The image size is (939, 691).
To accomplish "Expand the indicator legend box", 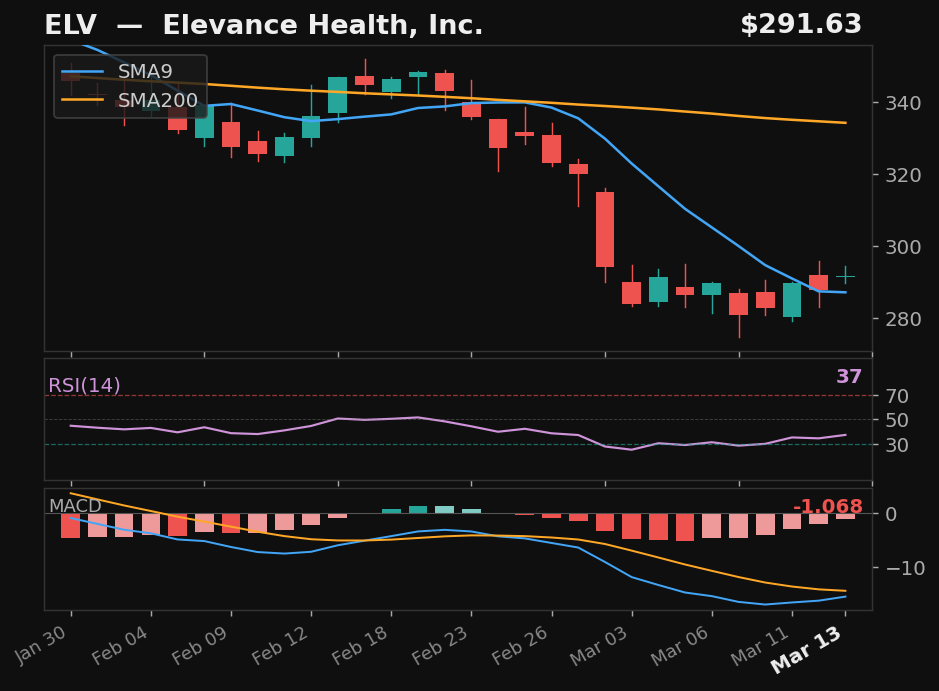I will [130, 85].
